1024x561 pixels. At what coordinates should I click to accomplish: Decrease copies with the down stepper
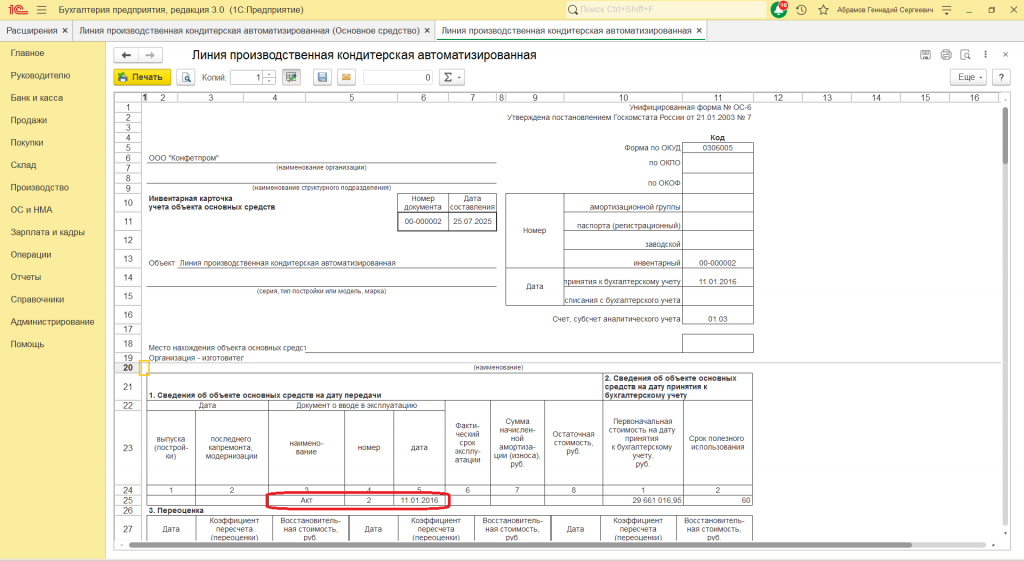pyautogui.click(x=269, y=81)
